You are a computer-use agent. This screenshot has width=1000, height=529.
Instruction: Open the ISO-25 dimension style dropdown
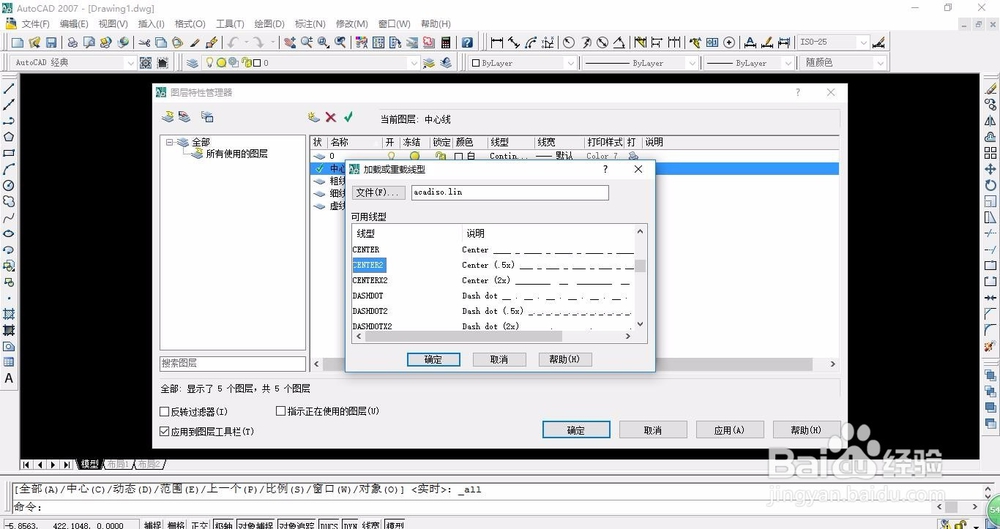[x=864, y=43]
